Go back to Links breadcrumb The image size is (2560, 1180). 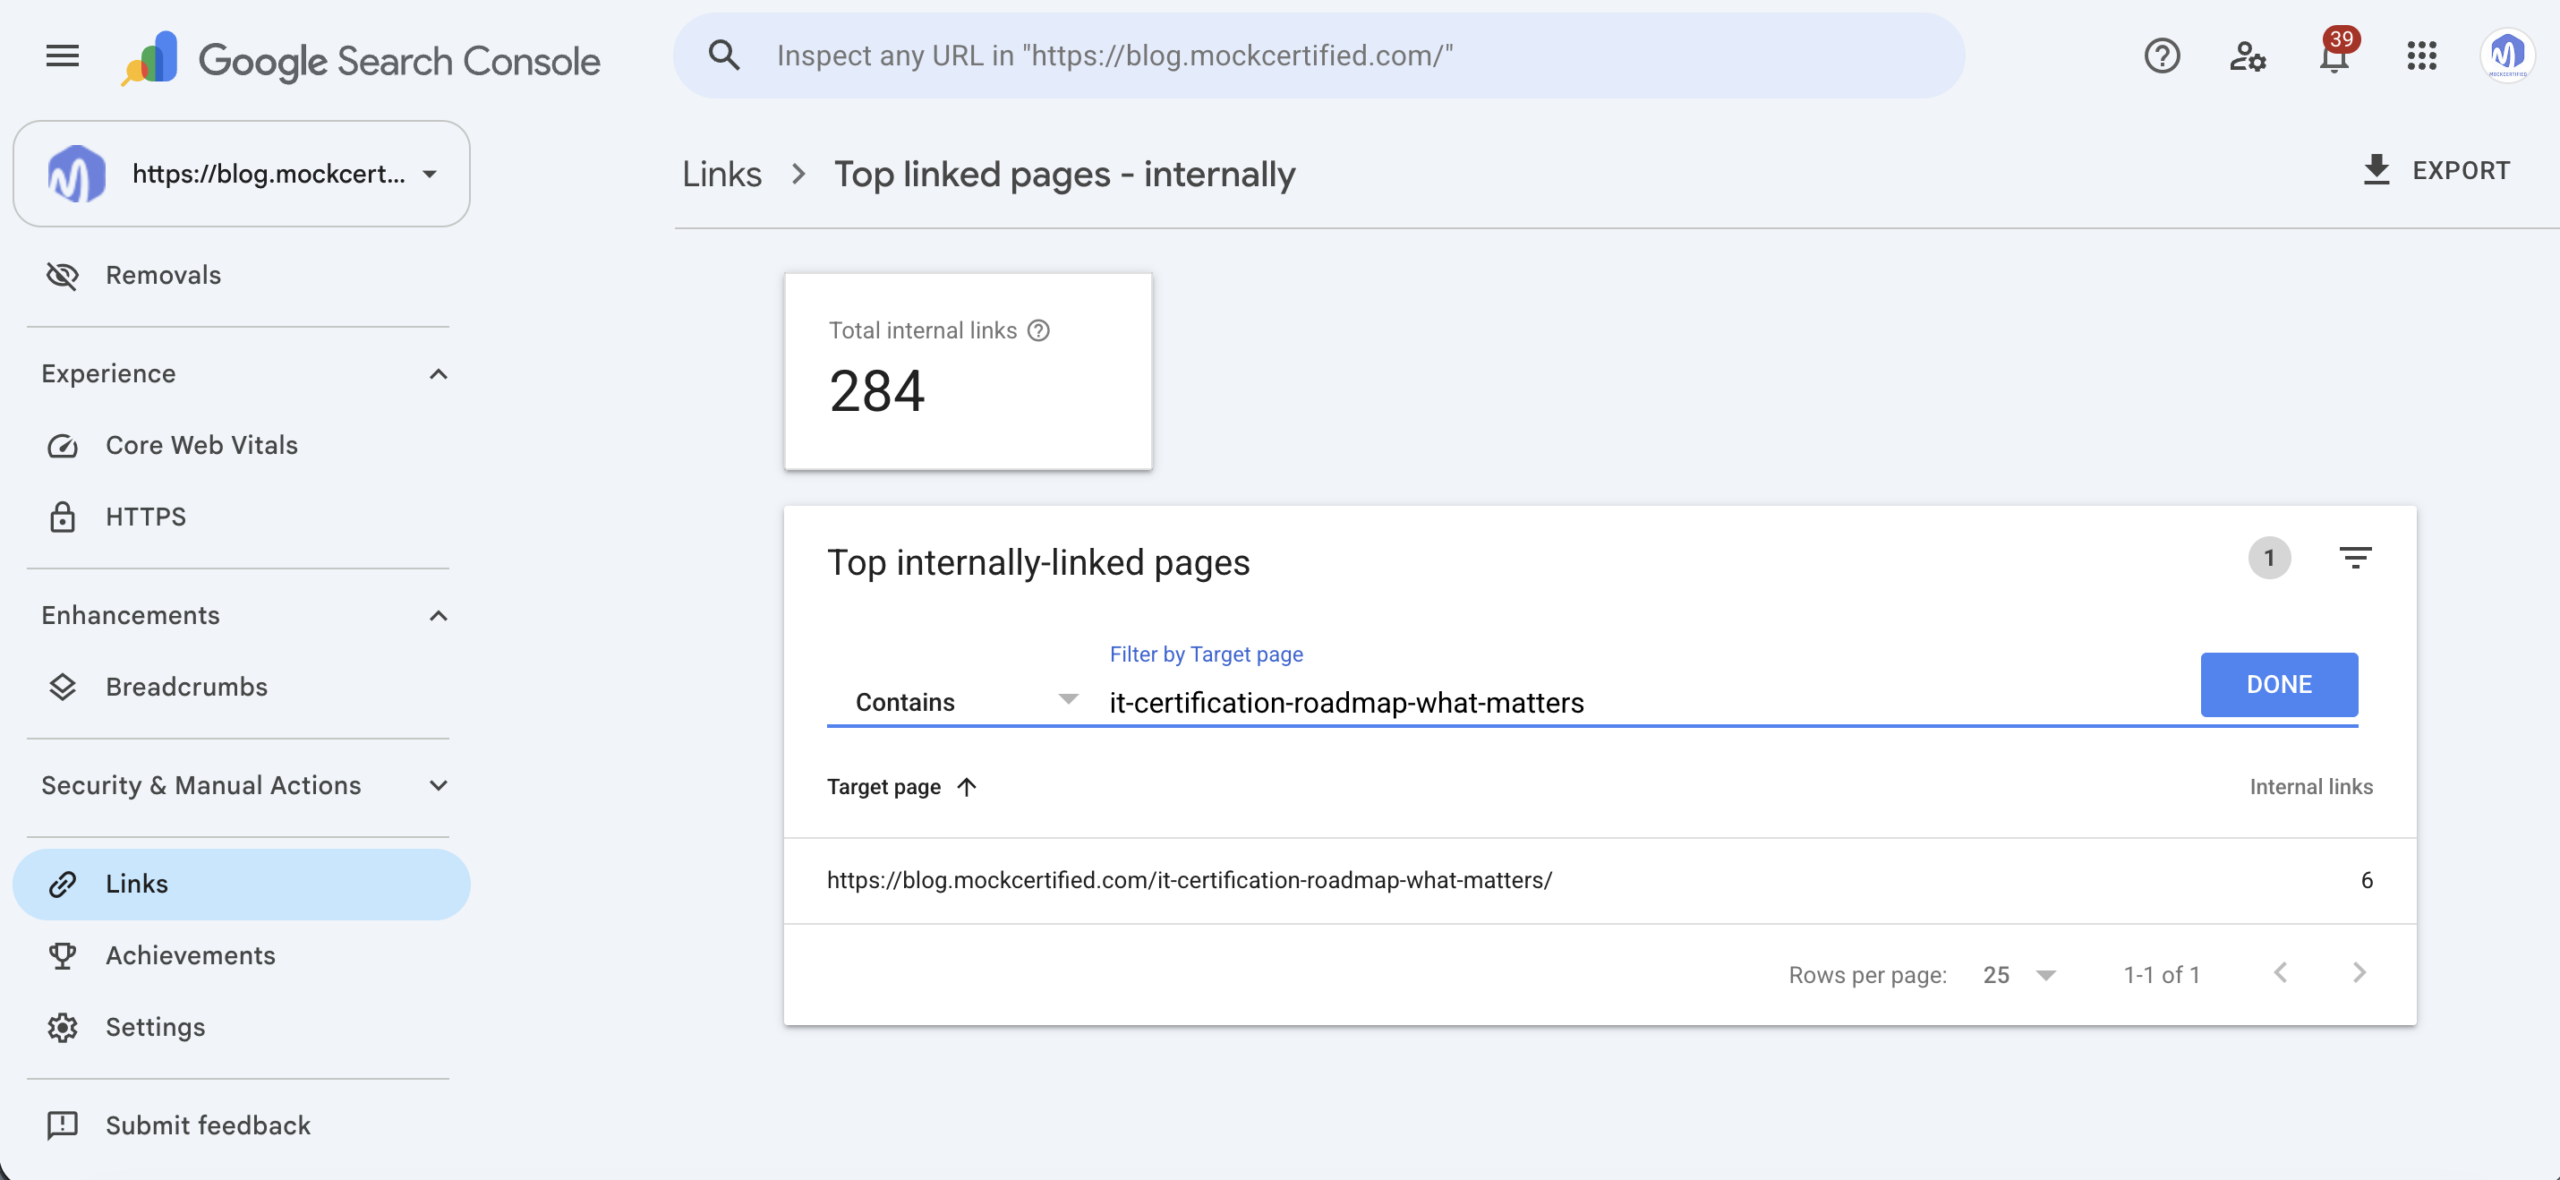pyautogui.click(x=722, y=175)
